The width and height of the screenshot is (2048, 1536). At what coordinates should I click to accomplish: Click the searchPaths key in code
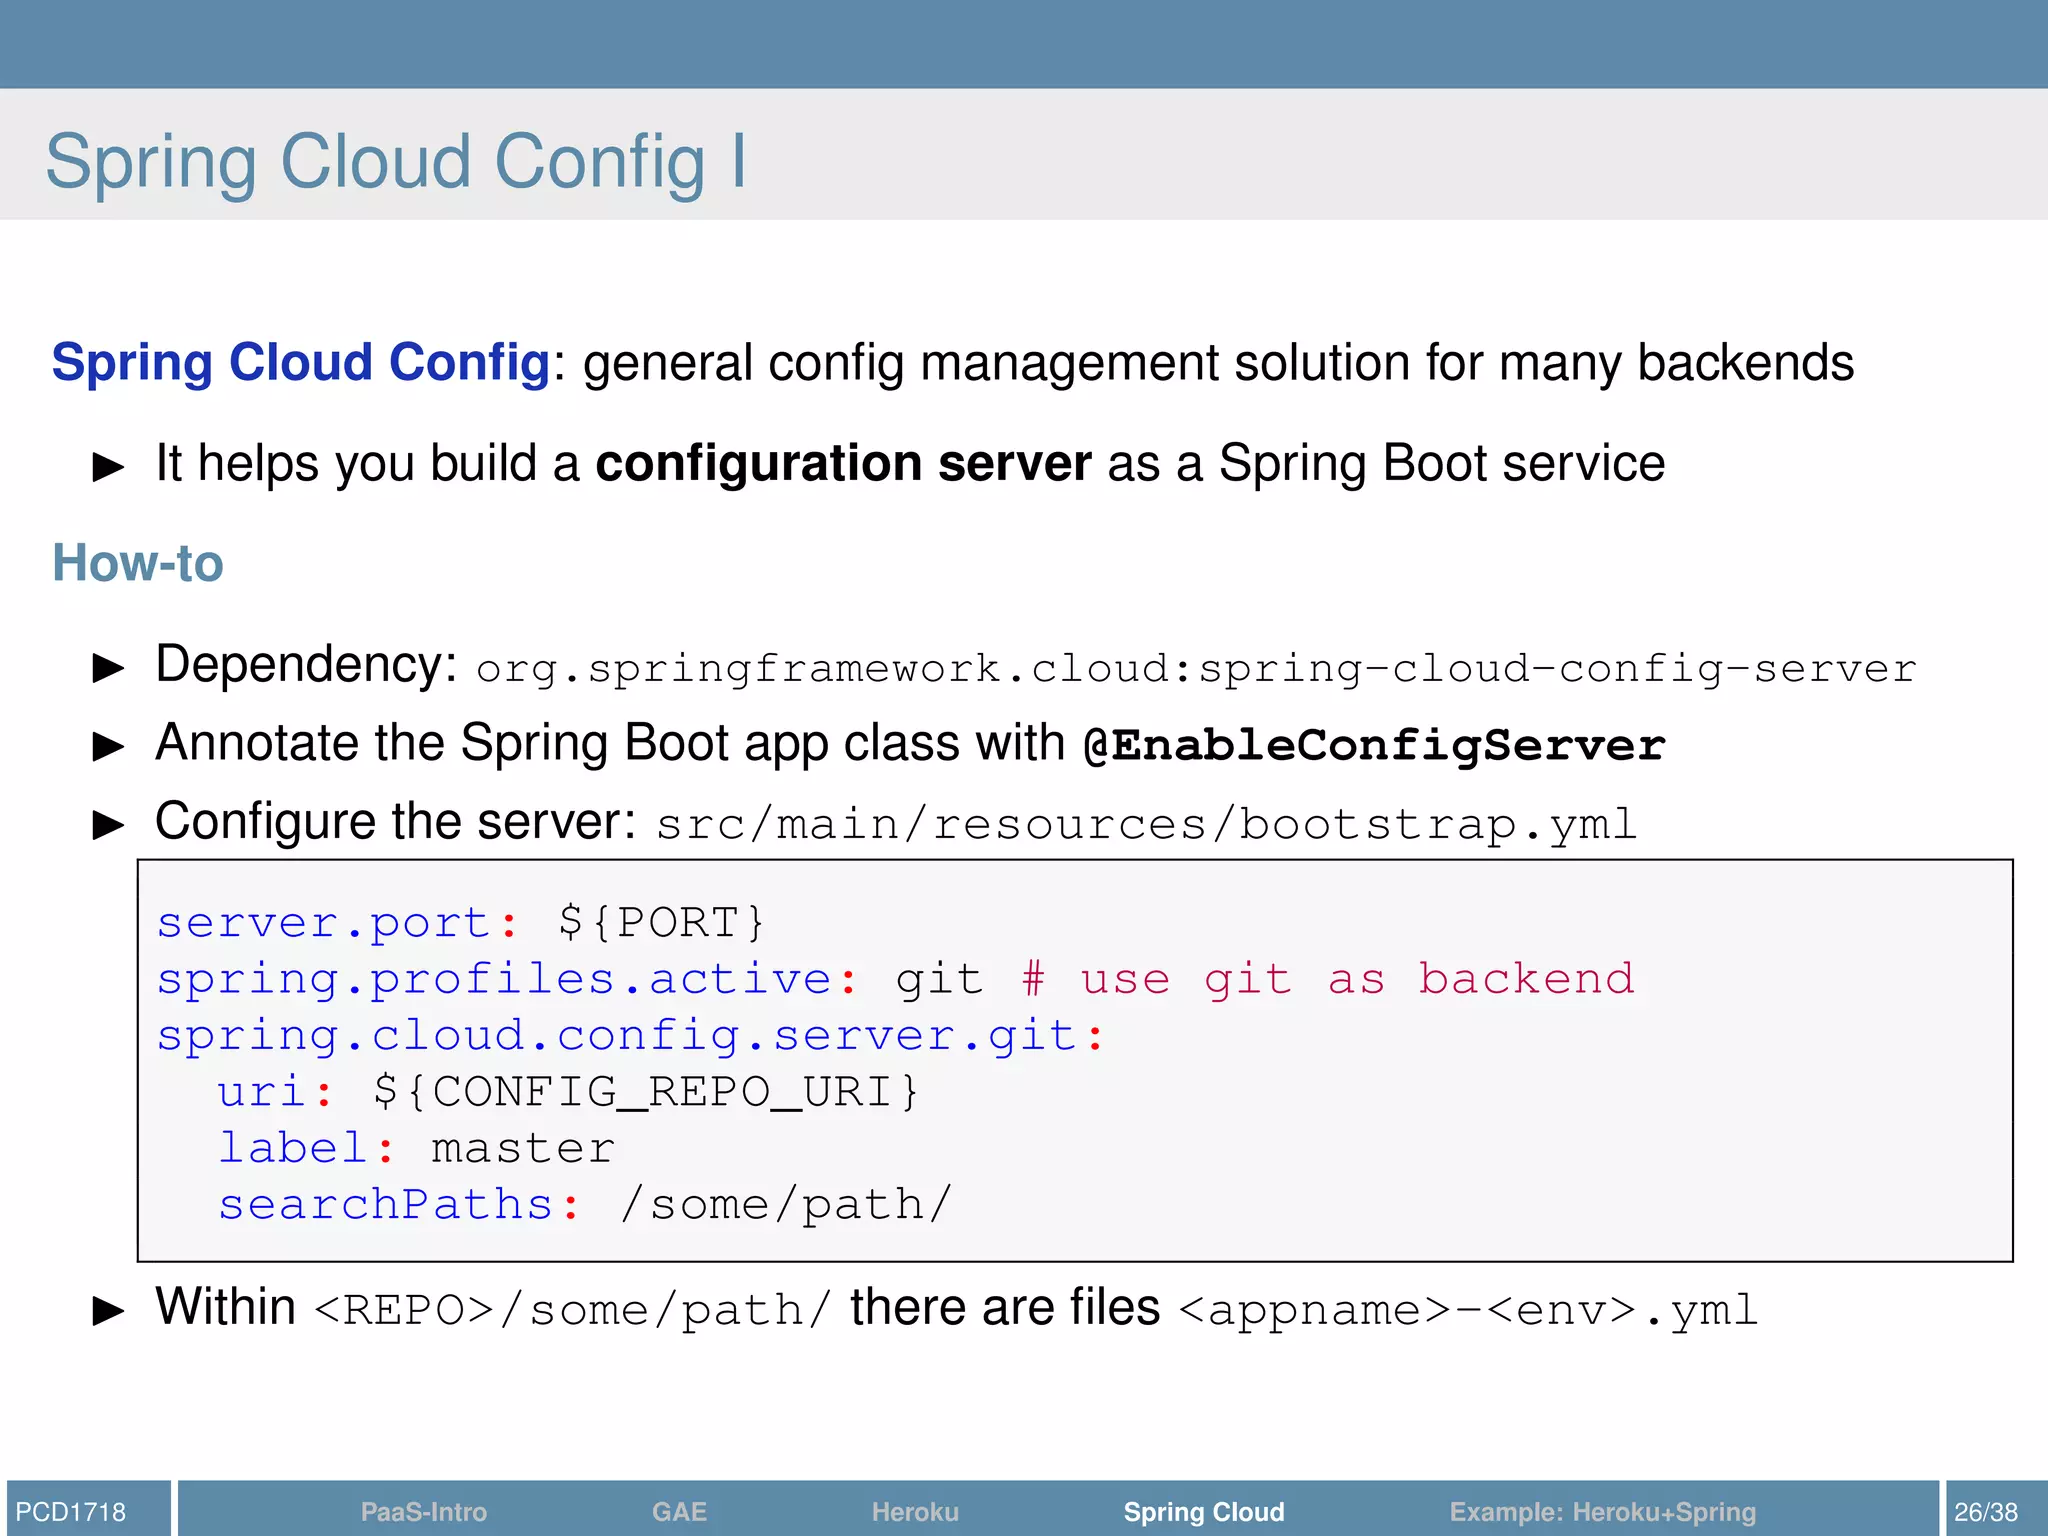[x=385, y=1204]
